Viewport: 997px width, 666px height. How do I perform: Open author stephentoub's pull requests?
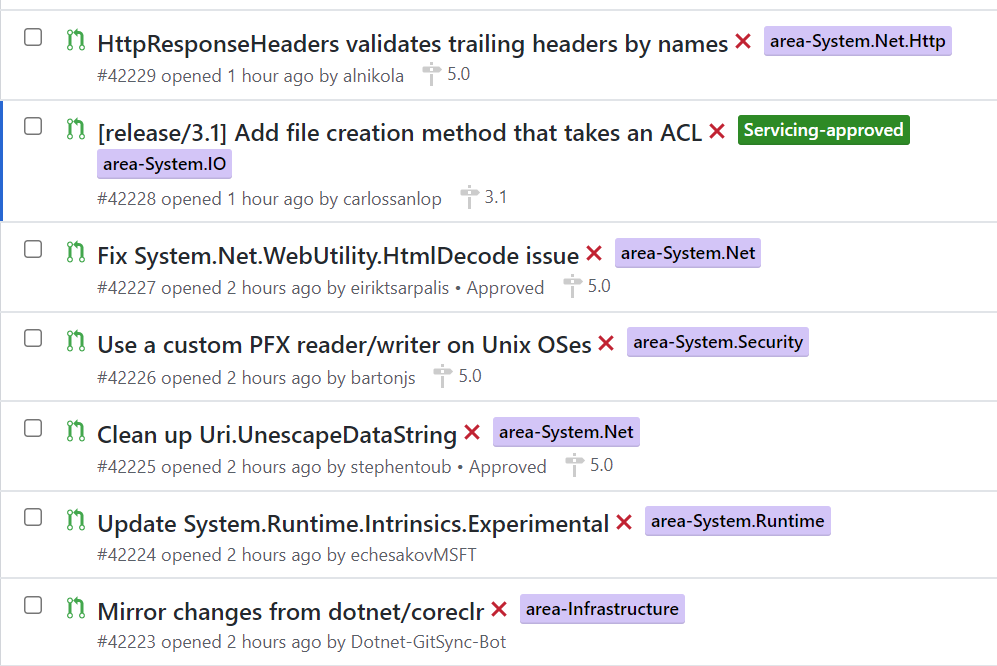click(x=401, y=467)
